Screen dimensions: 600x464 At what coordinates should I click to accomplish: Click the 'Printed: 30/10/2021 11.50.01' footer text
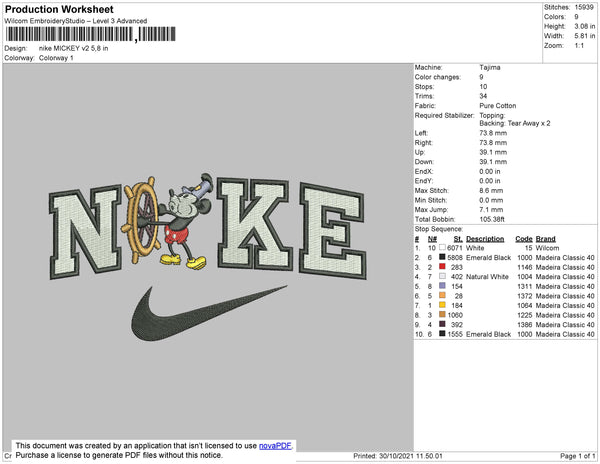[x=398, y=456]
